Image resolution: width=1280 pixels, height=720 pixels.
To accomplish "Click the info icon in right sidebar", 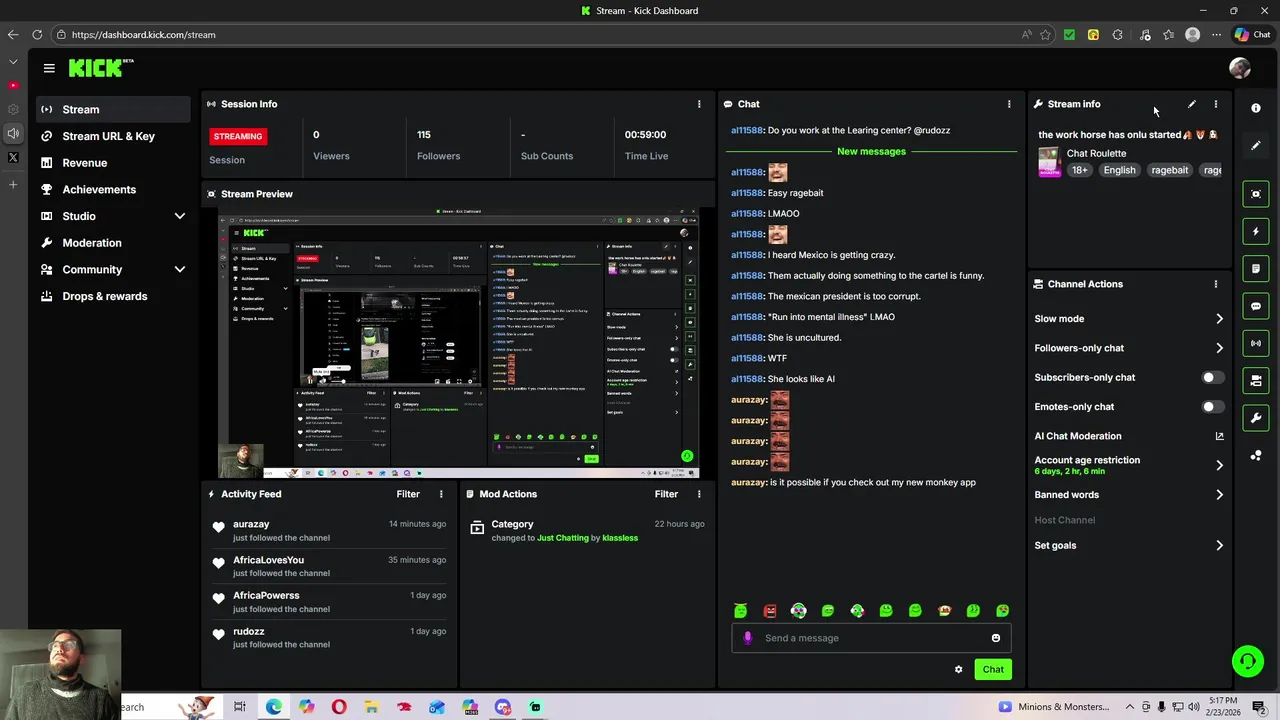I will (x=1256, y=108).
